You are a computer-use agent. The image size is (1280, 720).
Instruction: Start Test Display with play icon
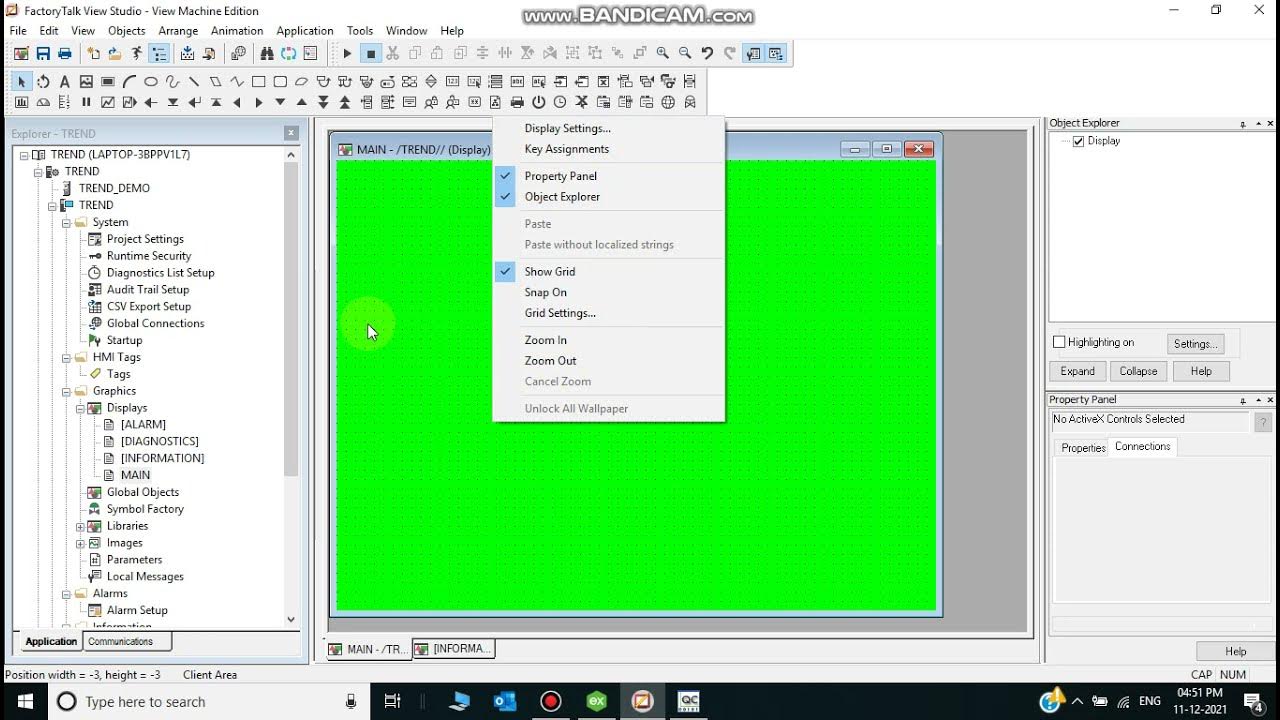coord(347,54)
